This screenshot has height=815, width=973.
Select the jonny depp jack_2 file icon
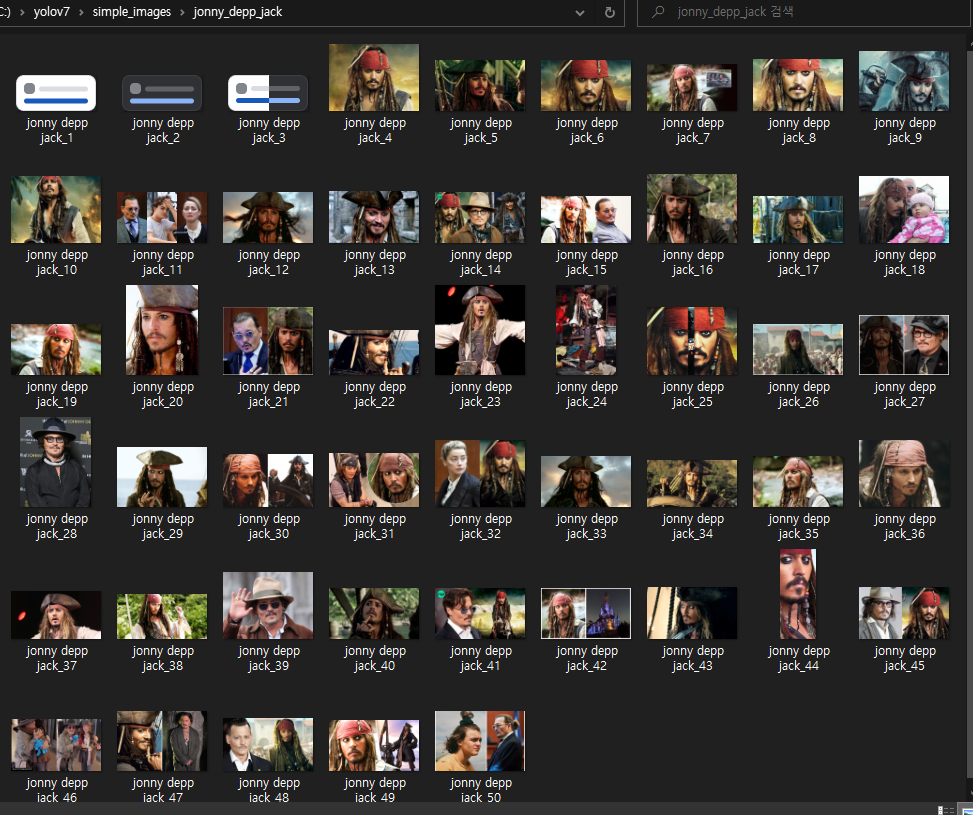[162, 93]
